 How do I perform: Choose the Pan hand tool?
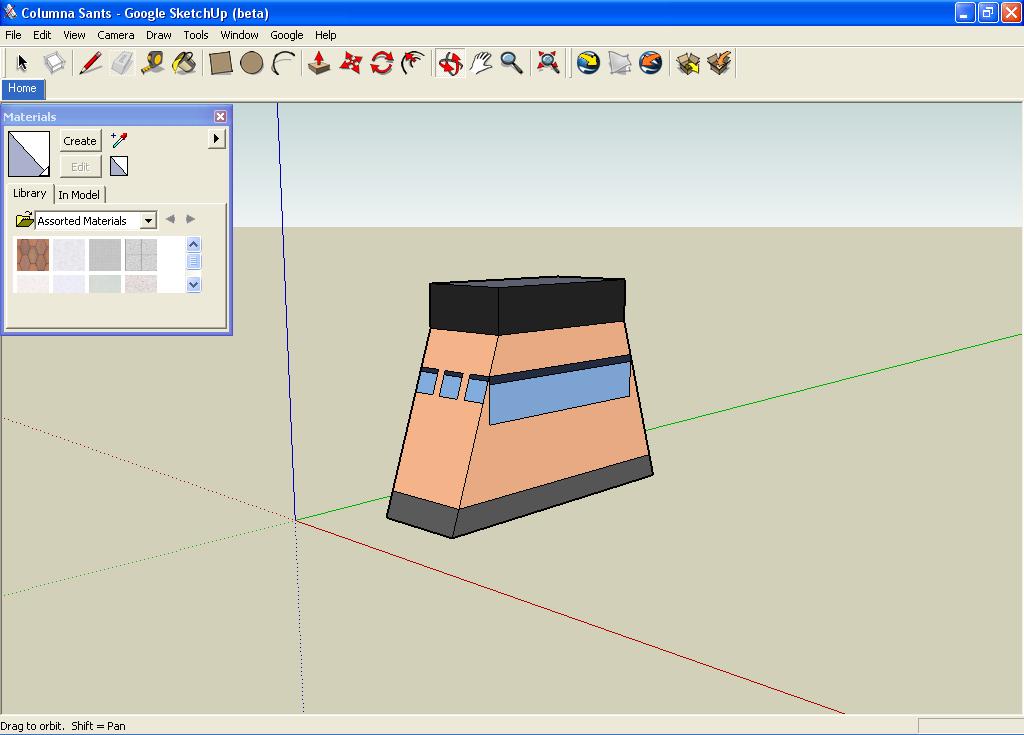481,63
